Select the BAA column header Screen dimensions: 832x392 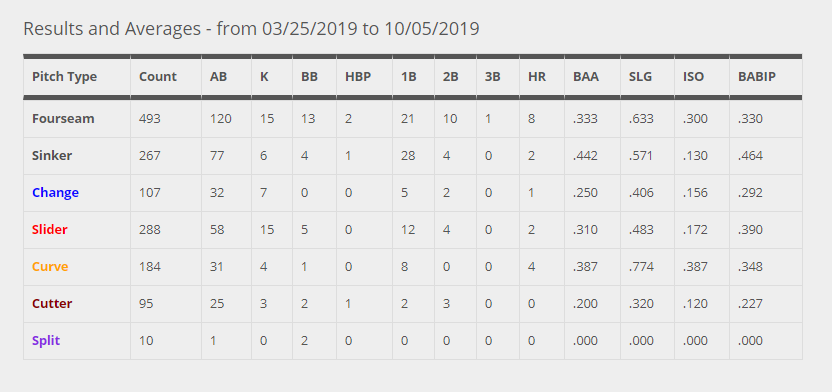[x=586, y=77]
